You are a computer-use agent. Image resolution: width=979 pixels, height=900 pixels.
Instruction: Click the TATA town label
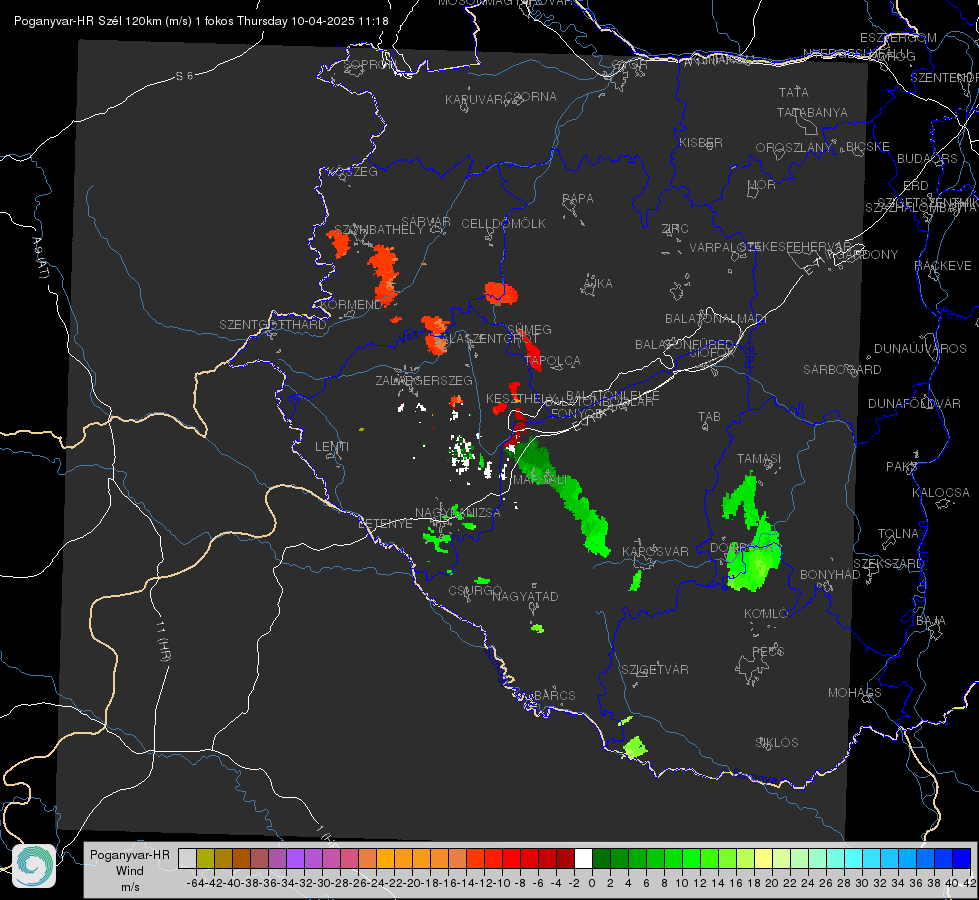(794, 92)
